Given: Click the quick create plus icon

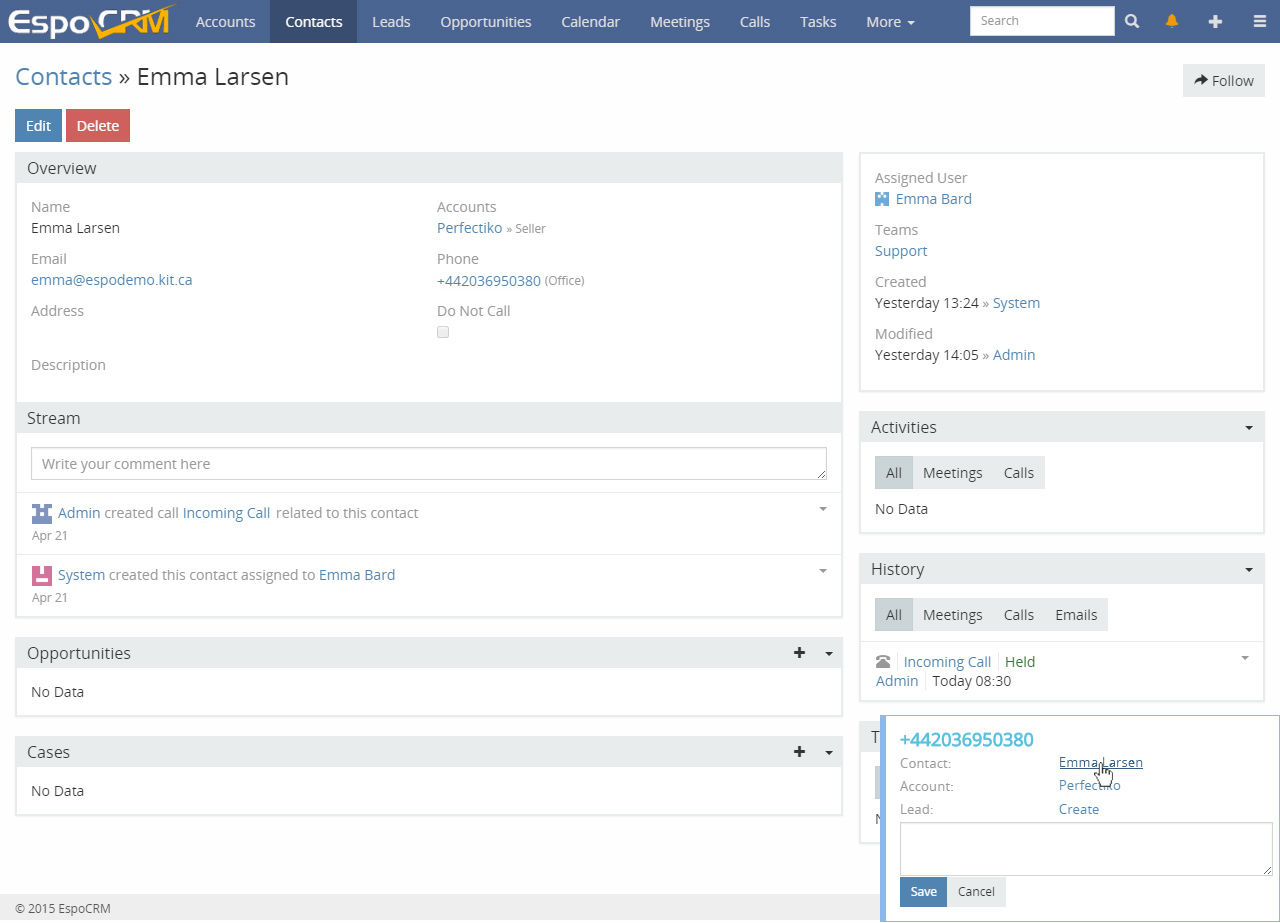Looking at the screenshot, I should [x=1215, y=21].
